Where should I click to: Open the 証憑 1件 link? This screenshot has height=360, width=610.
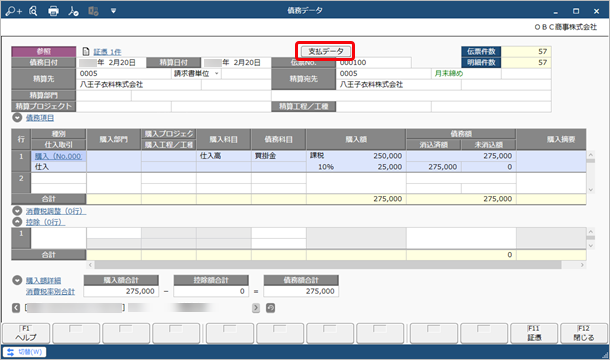coord(107,52)
